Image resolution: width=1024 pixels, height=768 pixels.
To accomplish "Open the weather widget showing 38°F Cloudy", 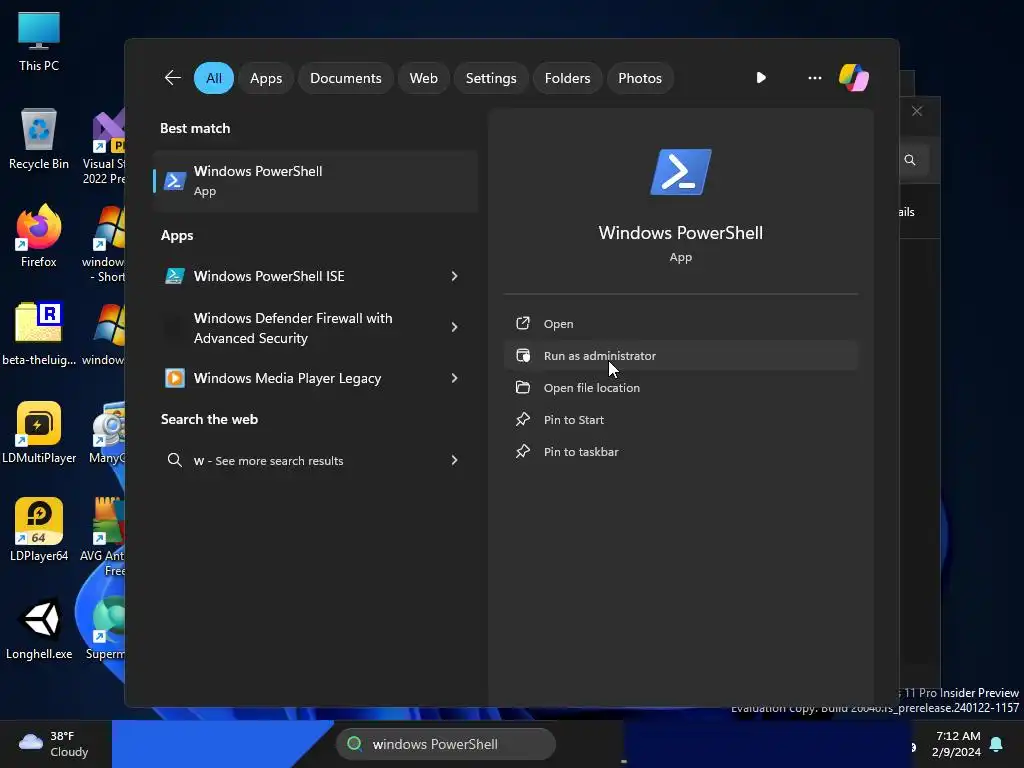I will pyautogui.click(x=54, y=744).
